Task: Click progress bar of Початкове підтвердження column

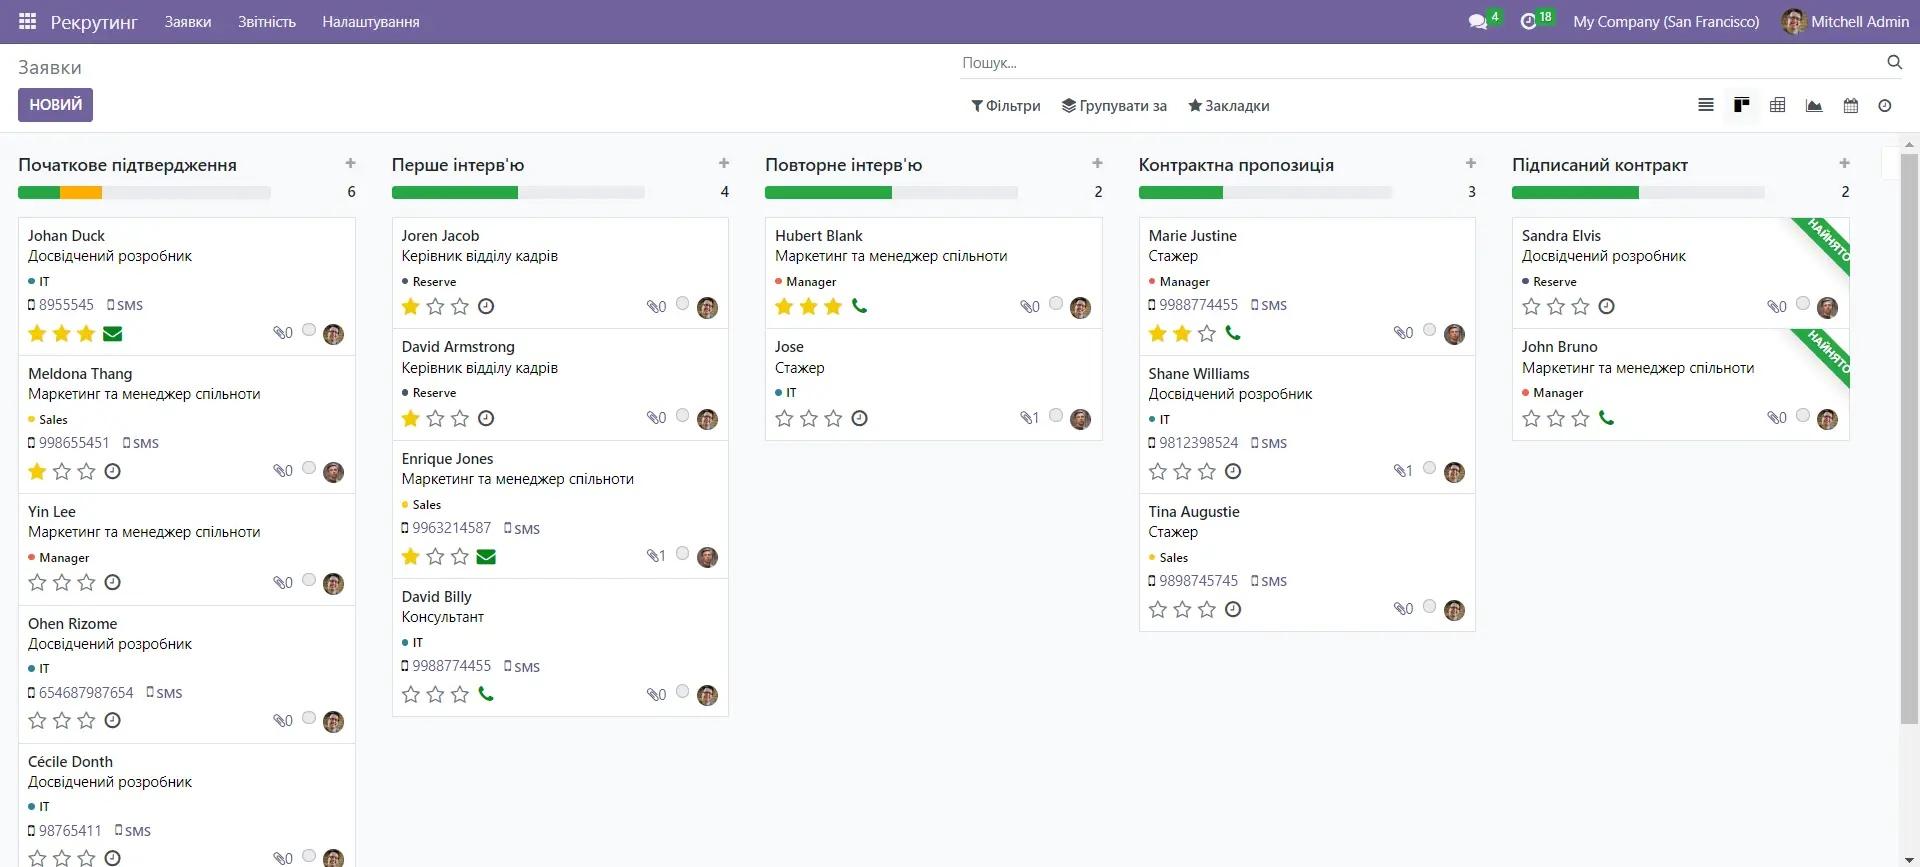Action: 144,192
